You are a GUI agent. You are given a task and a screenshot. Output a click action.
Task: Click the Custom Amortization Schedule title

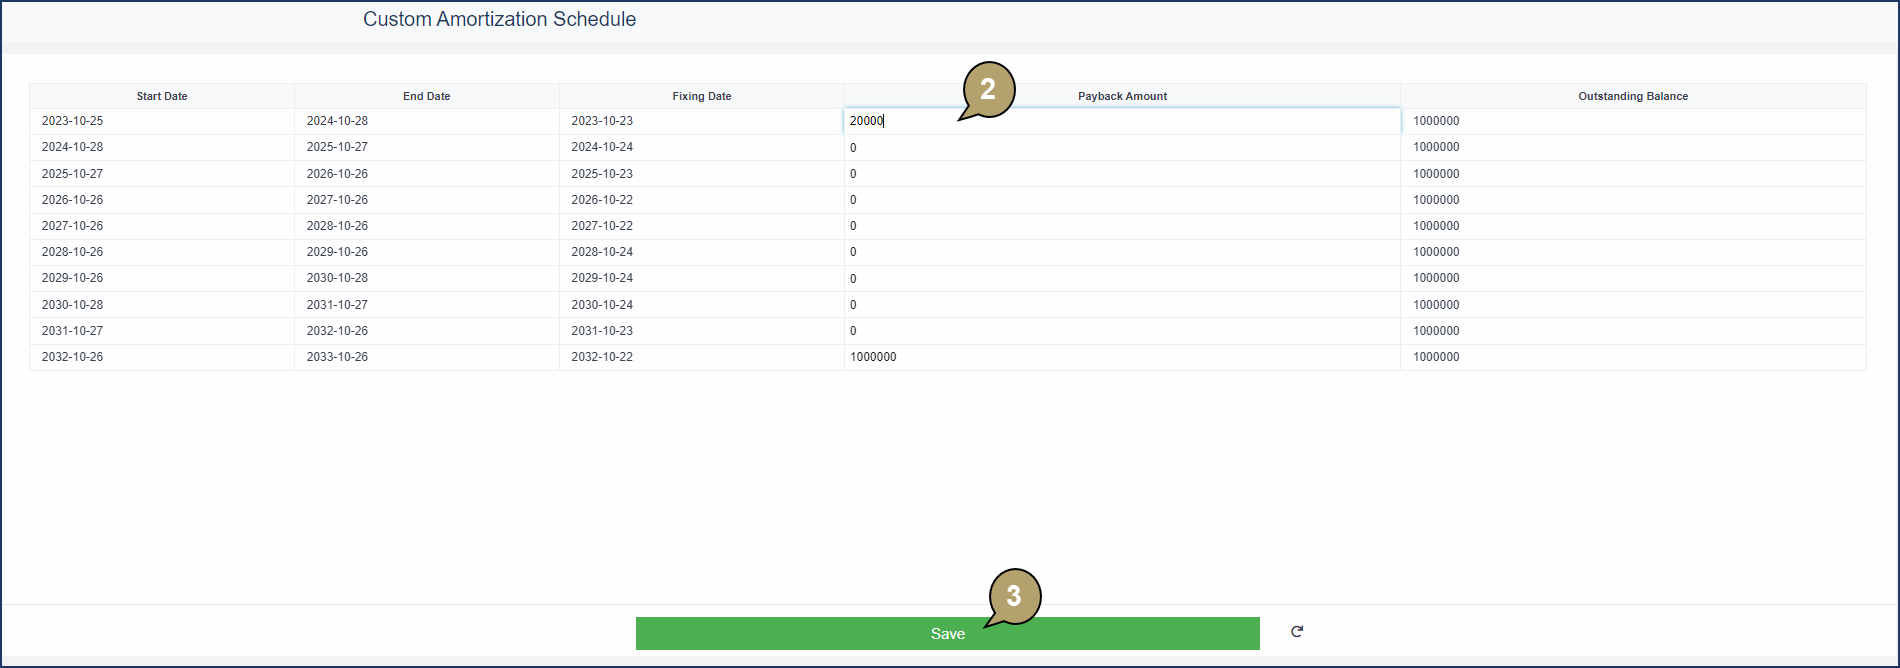pyautogui.click(x=499, y=20)
